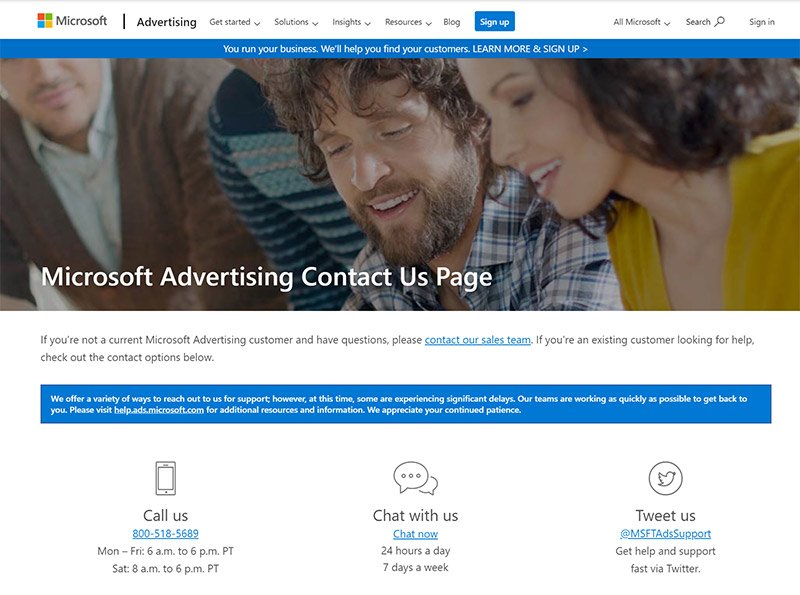Click the Sign up button
This screenshot has width=800, height=595.
click(494, 21)
